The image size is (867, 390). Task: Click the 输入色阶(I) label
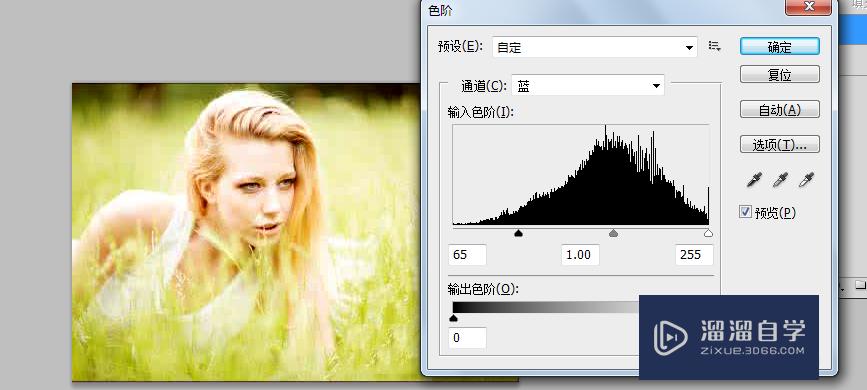(x=480, y=112)
